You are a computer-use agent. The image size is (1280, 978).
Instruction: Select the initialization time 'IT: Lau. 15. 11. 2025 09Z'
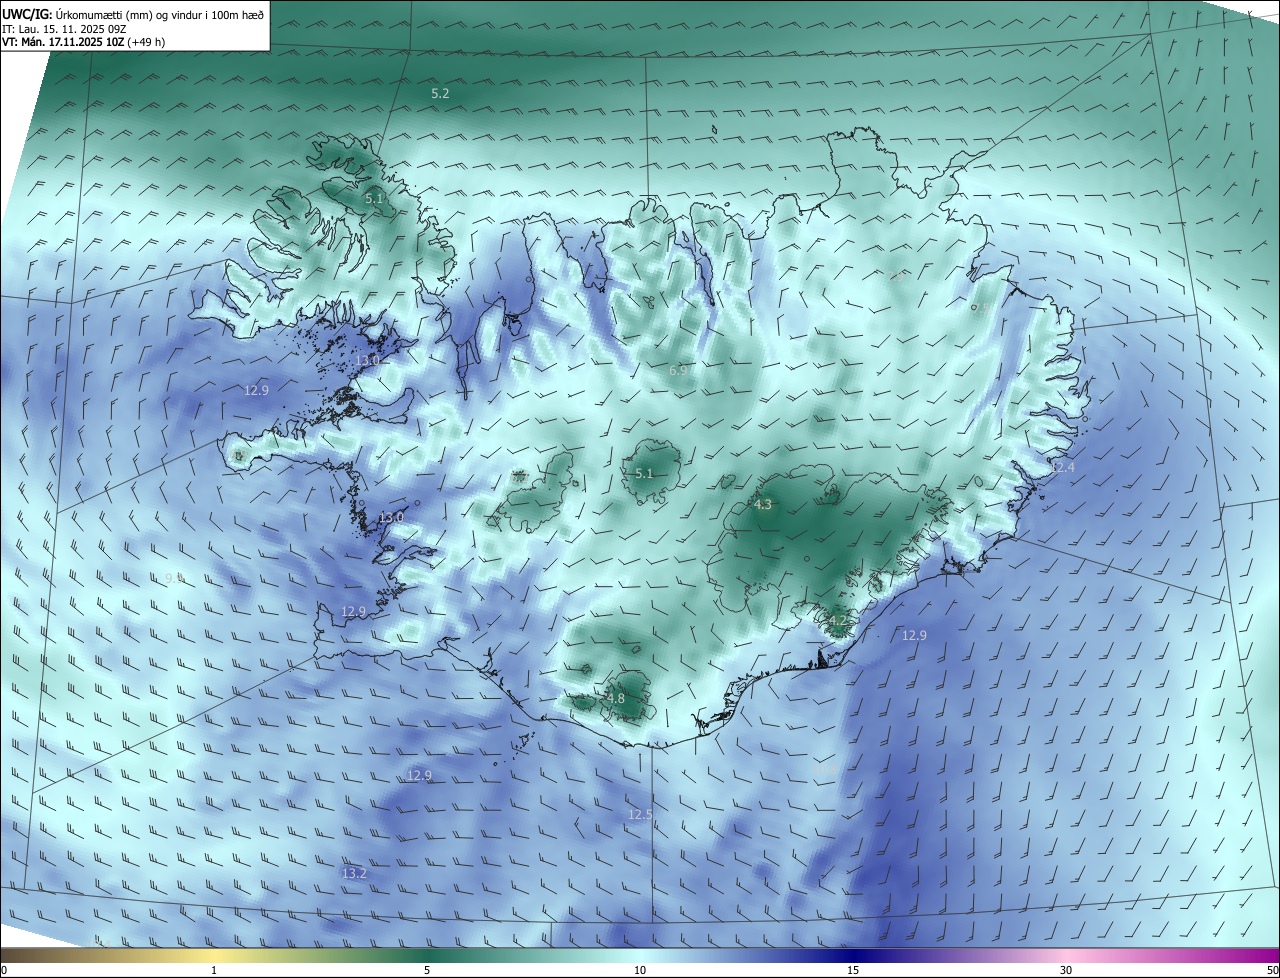coord(63,29)
